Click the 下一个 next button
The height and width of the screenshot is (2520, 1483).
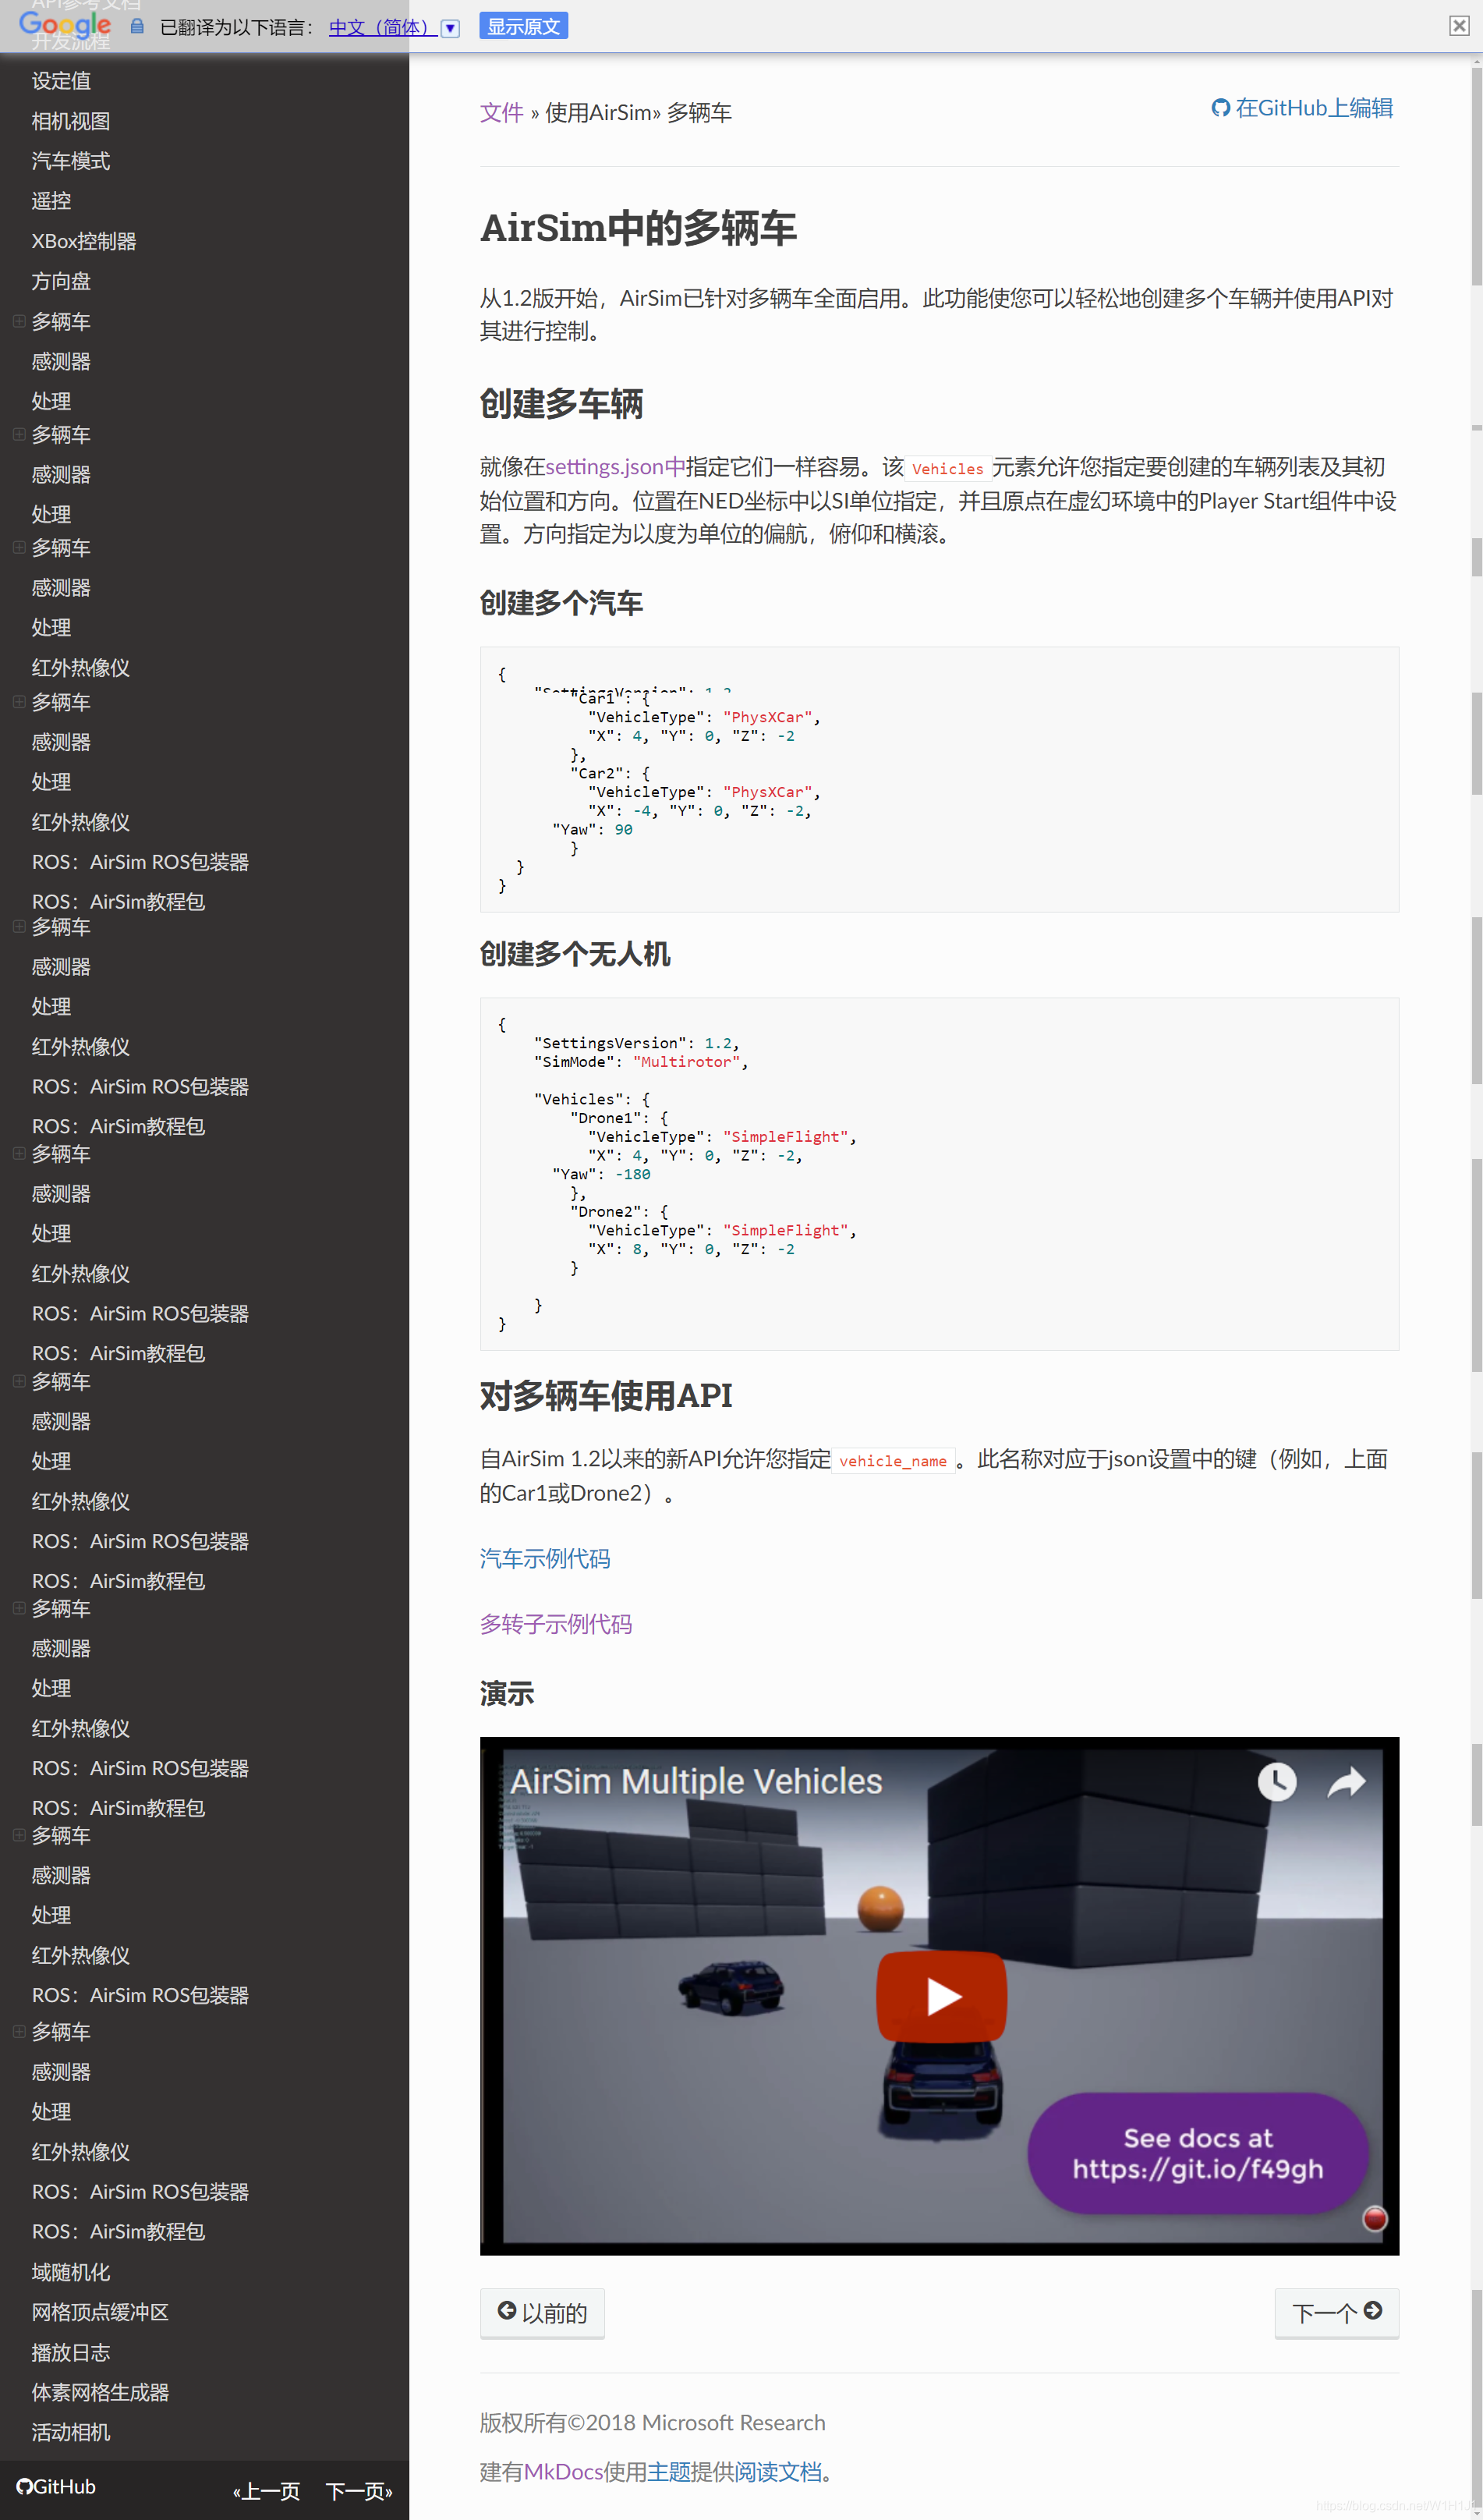[1336, 2313]
